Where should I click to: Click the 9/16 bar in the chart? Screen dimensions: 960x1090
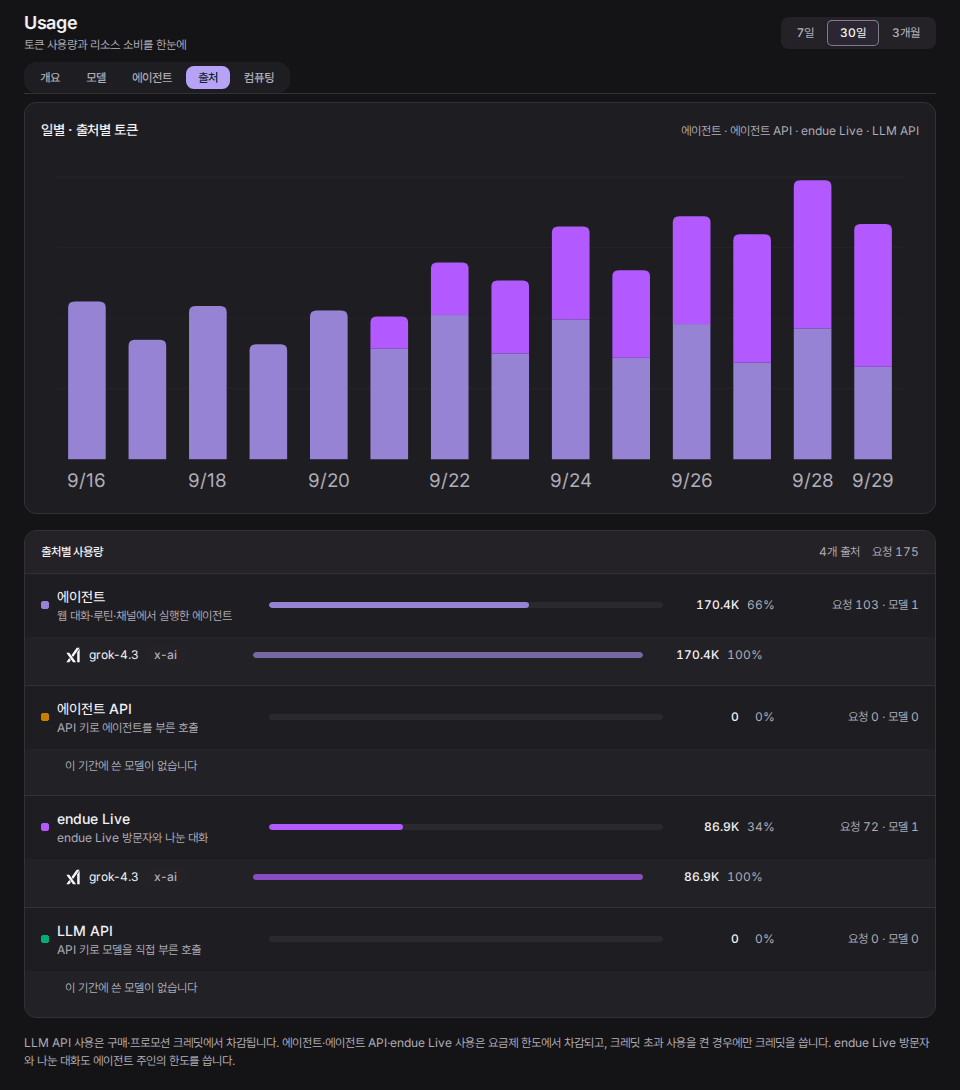click(87, 380)
